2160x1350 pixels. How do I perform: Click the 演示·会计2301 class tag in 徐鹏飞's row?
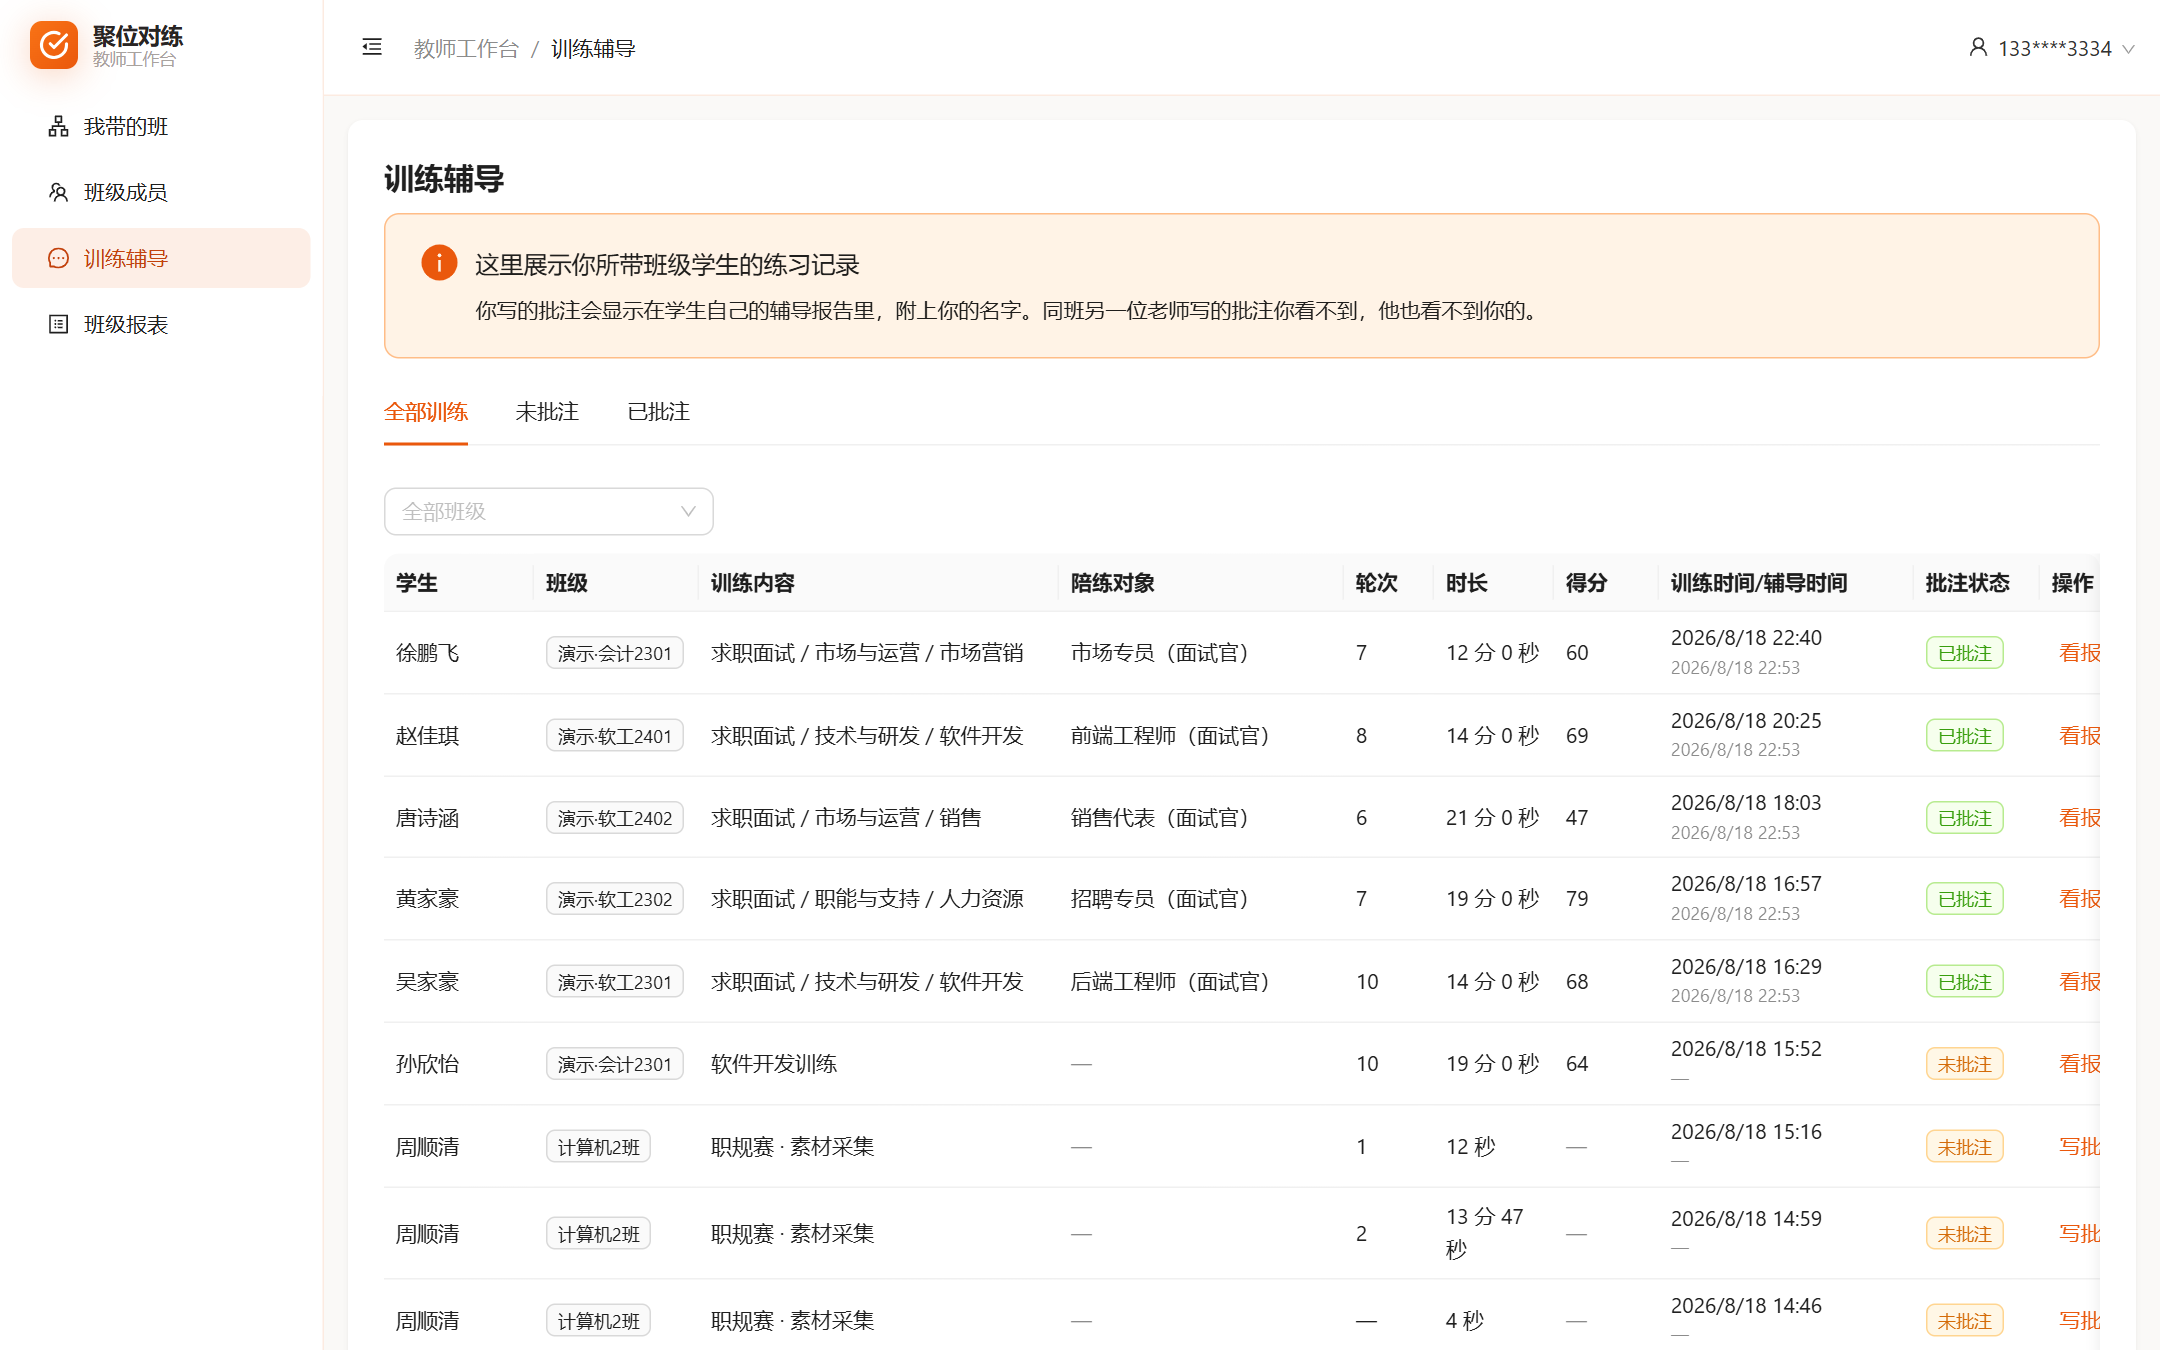point(615,653)
